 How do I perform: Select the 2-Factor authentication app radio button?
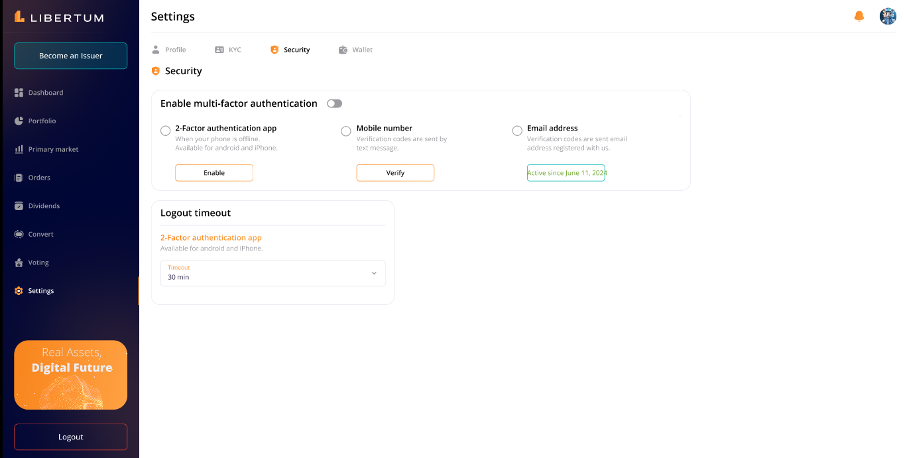point(166,130)
